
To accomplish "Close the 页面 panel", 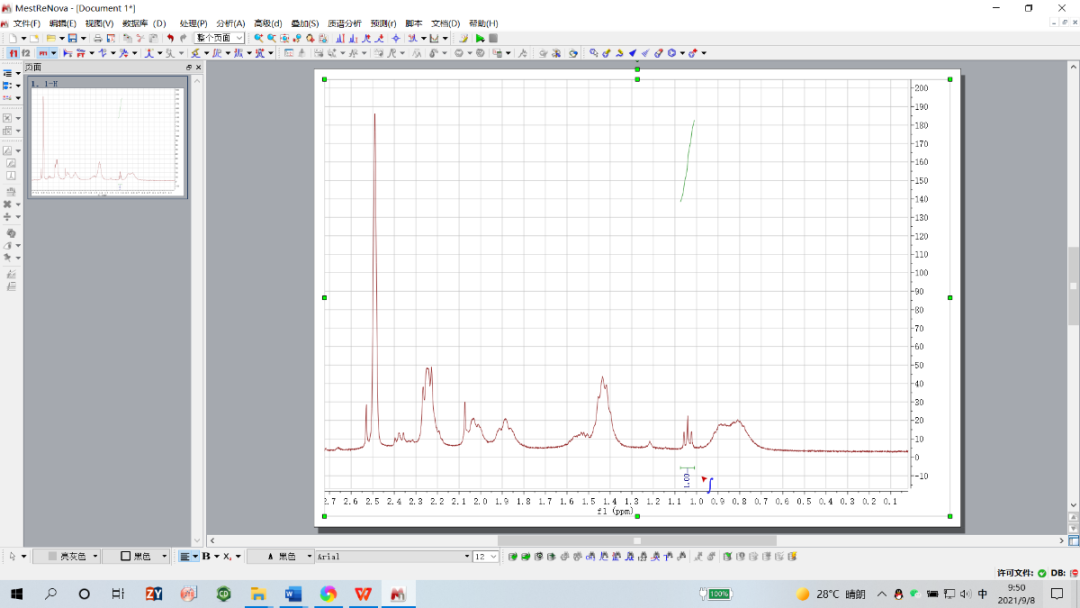I will 198,67.
